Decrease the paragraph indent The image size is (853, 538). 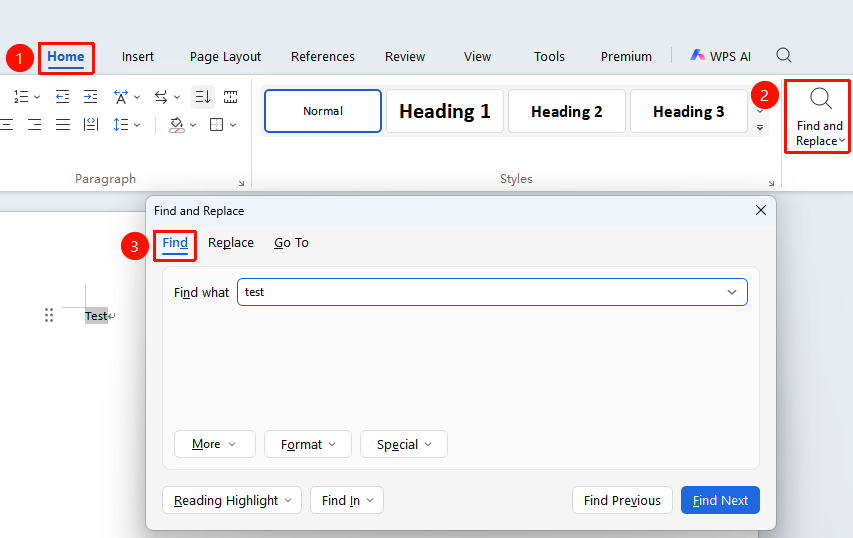(63, 97)
